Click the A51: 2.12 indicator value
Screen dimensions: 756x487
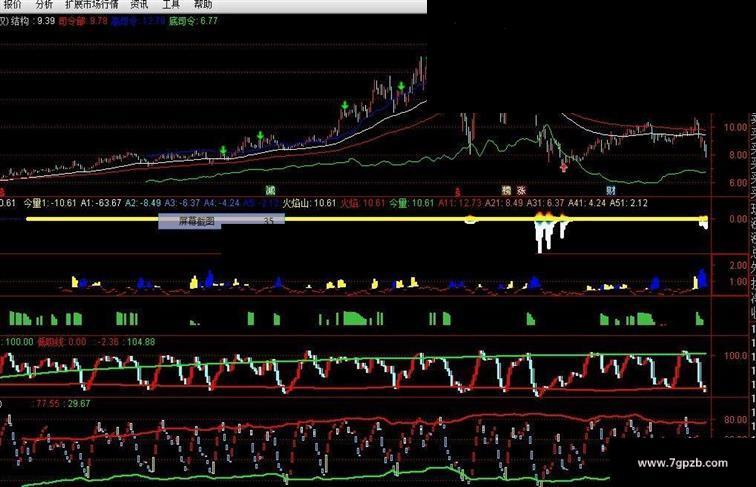click(629, 203)
